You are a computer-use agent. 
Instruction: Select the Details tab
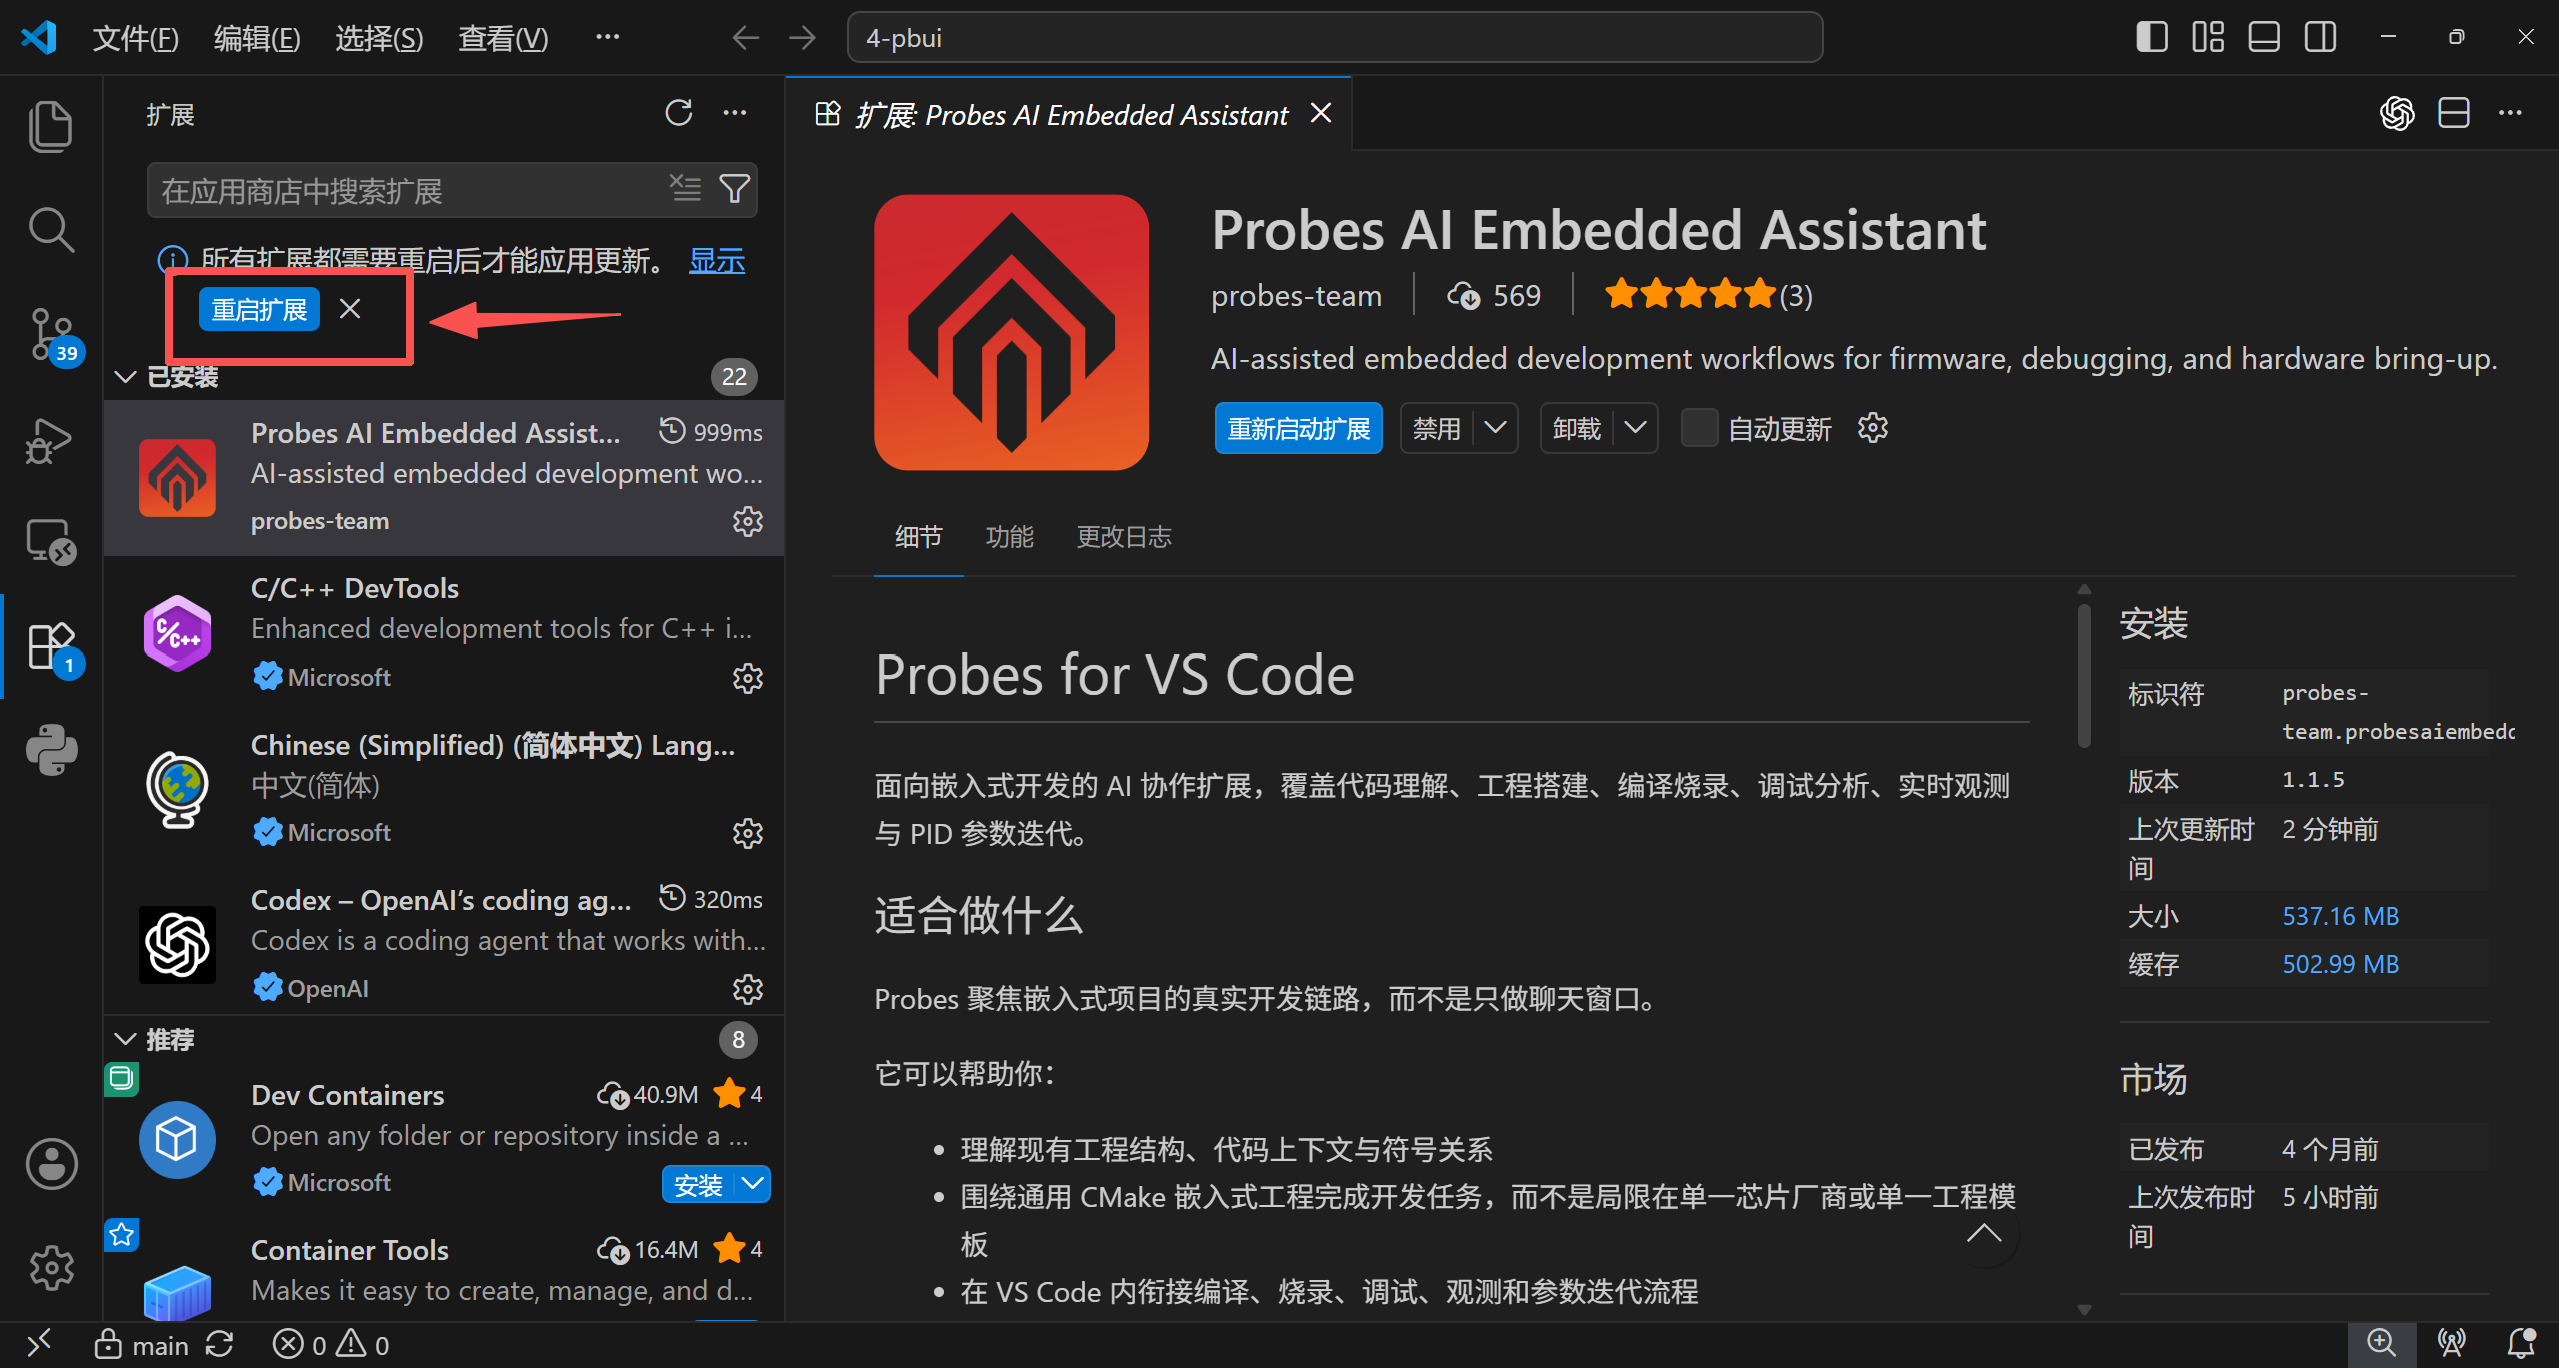pos(918,537)
